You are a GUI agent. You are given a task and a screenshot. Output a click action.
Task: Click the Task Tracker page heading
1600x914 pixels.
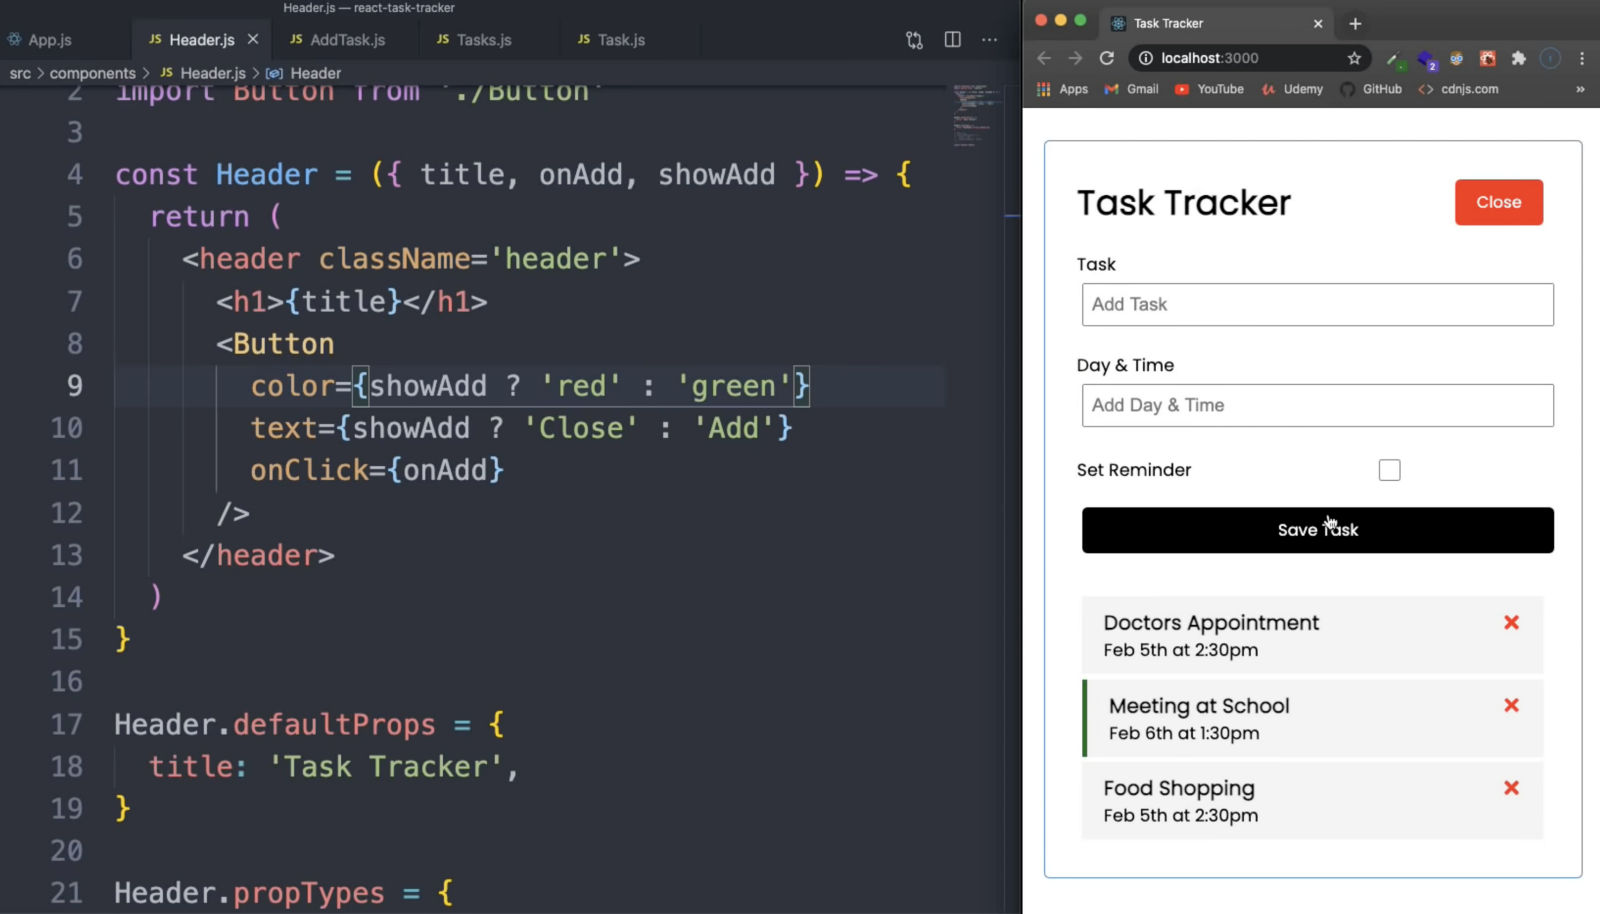[1184, 203]
